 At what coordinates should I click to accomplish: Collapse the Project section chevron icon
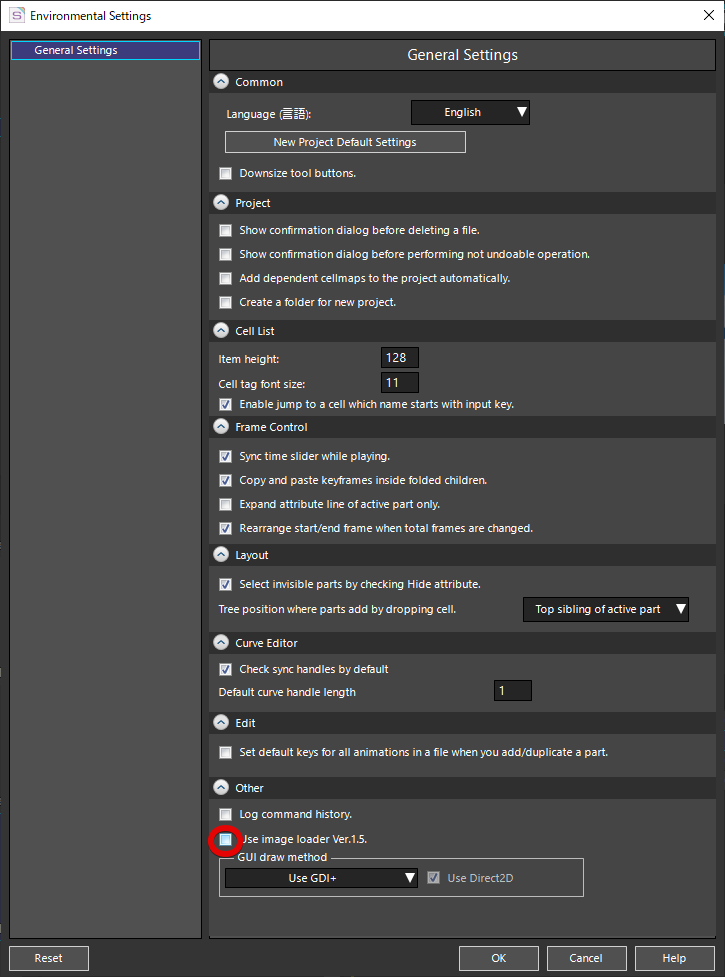pos(221,203)
